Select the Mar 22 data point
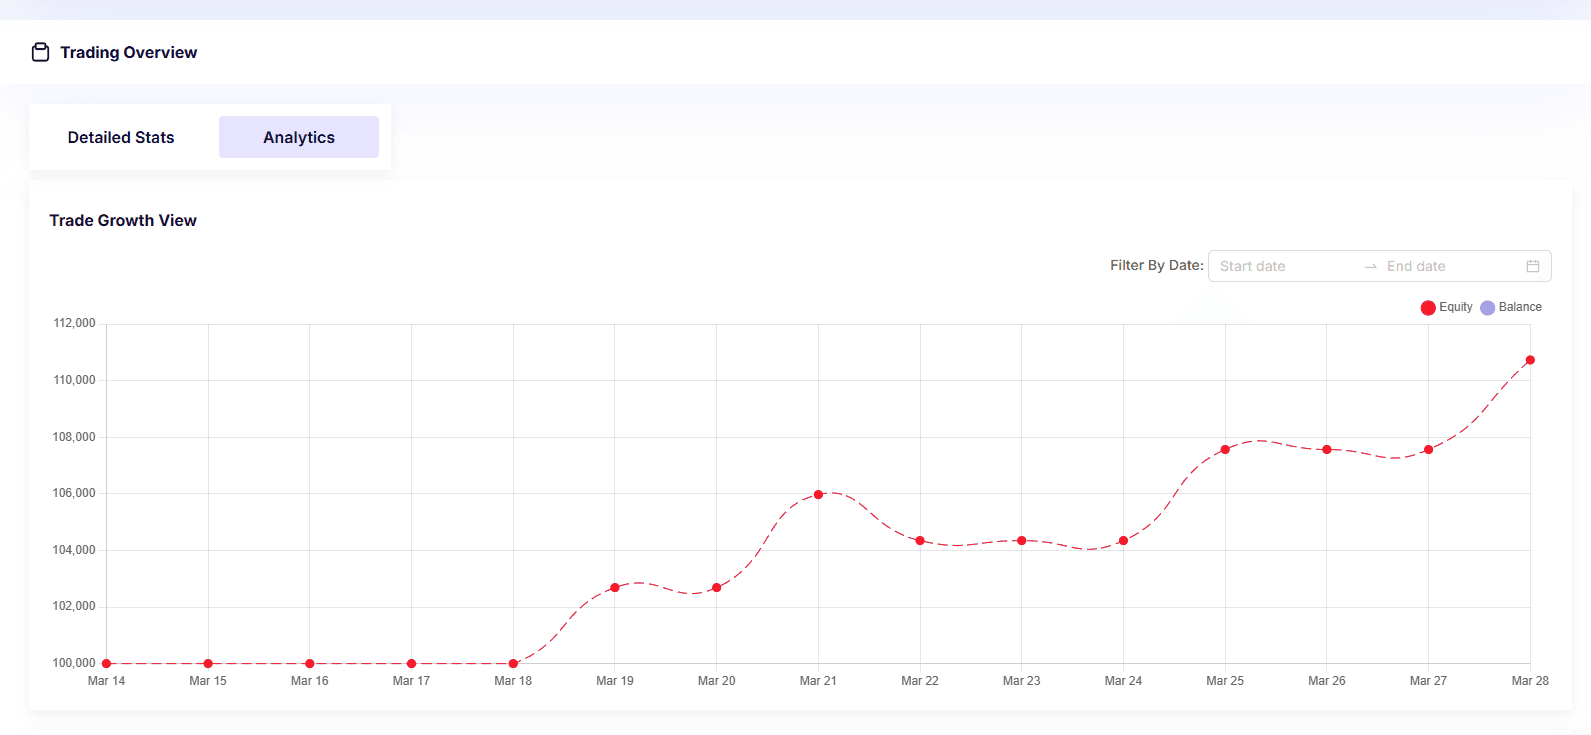The image size is (1591, 735). [920, 541]
